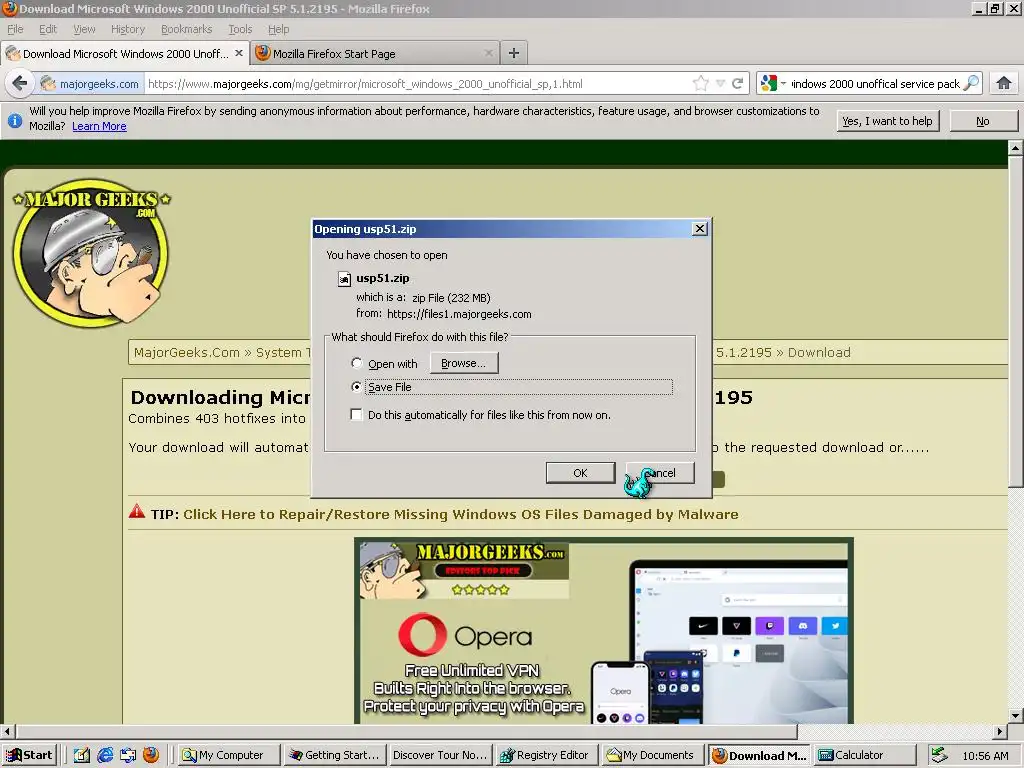Select the Save File radio option
1024x768 pixels.
pyautogui.click(x=357, y=387)
